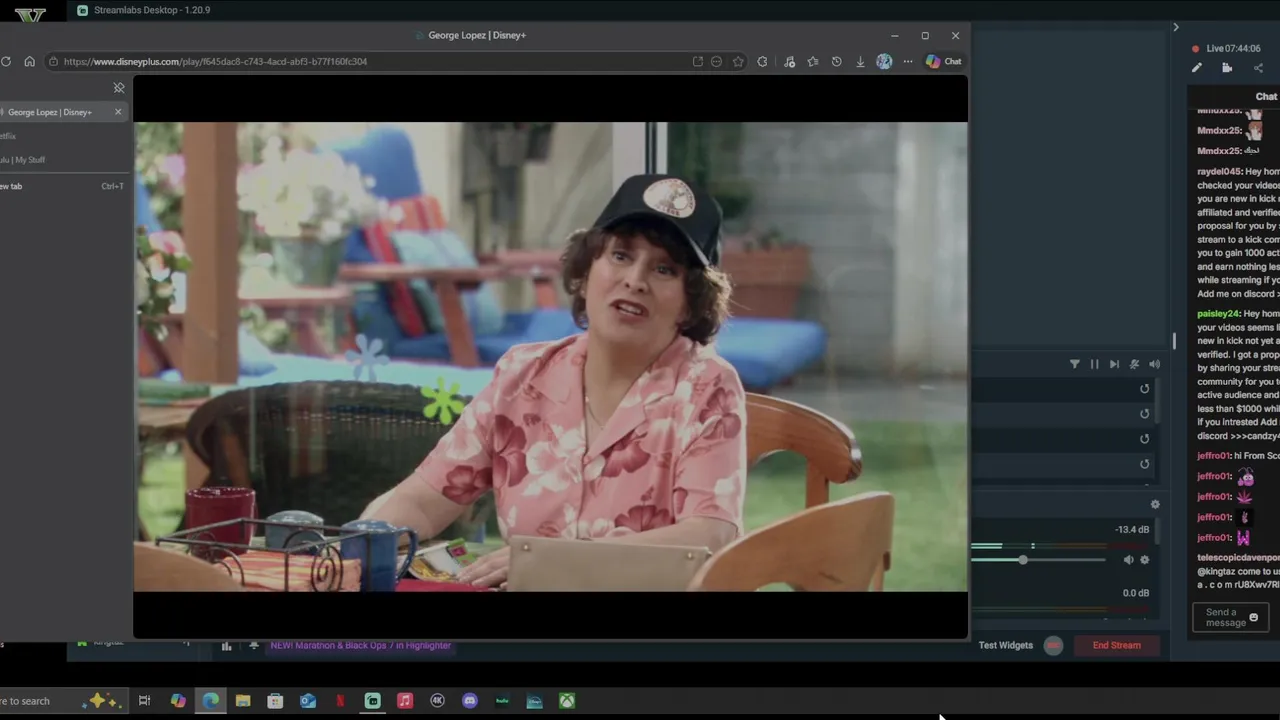Click chat user raydel045 name

(1218, 172)
